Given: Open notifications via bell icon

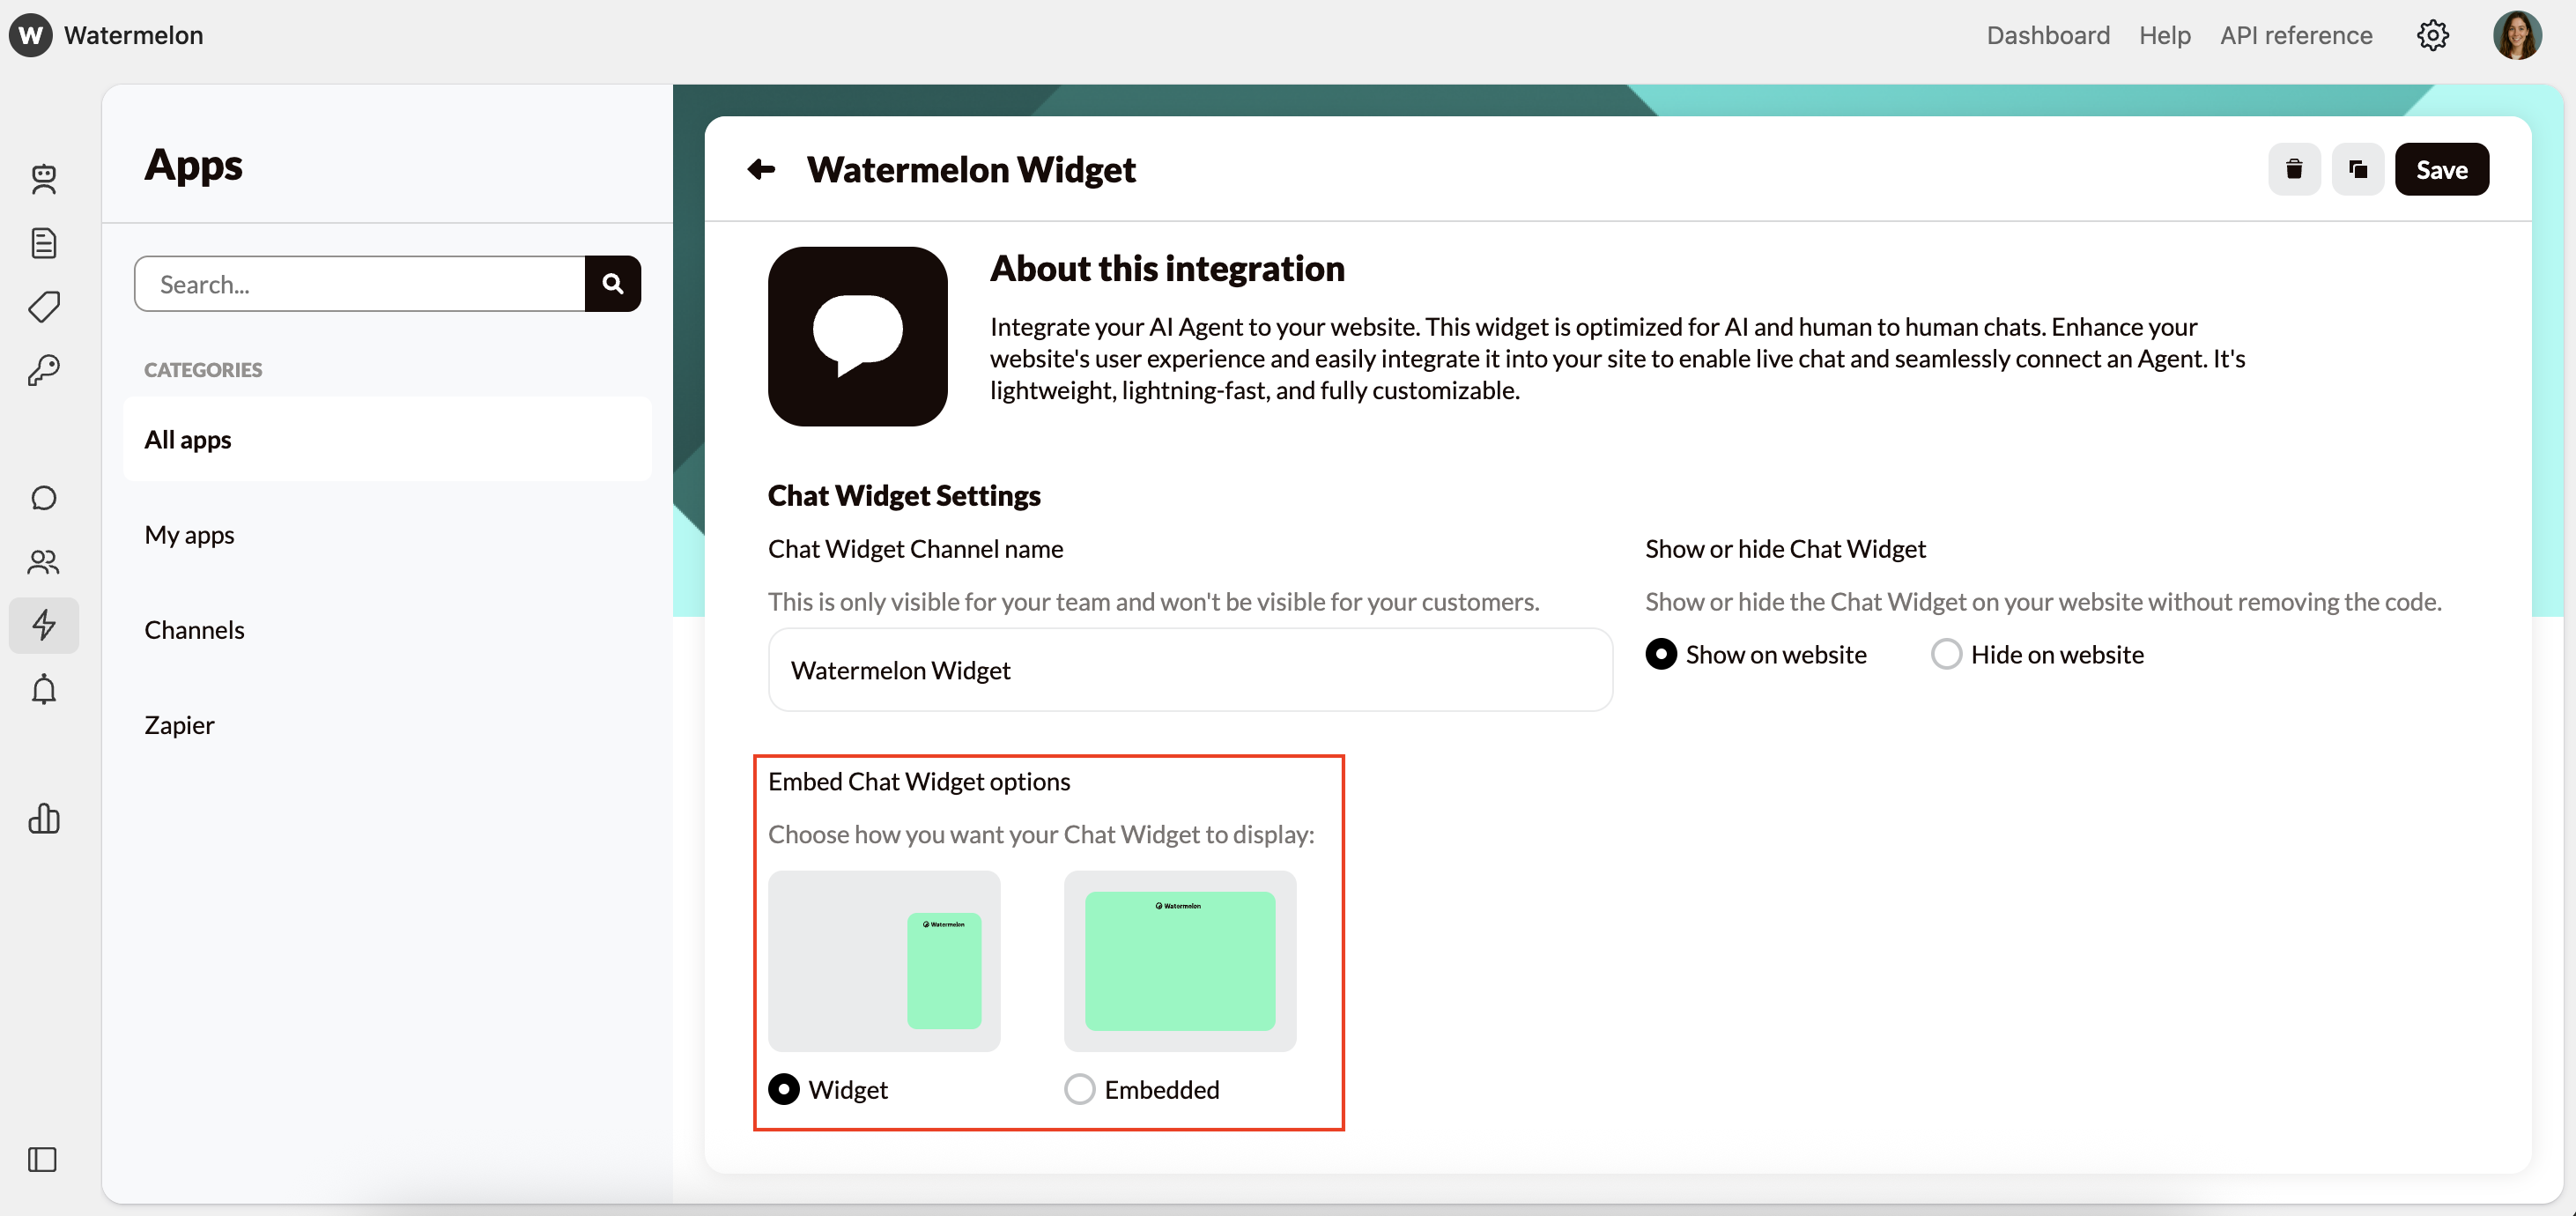Looking at the screenshot, I should [x=43, y=690].
